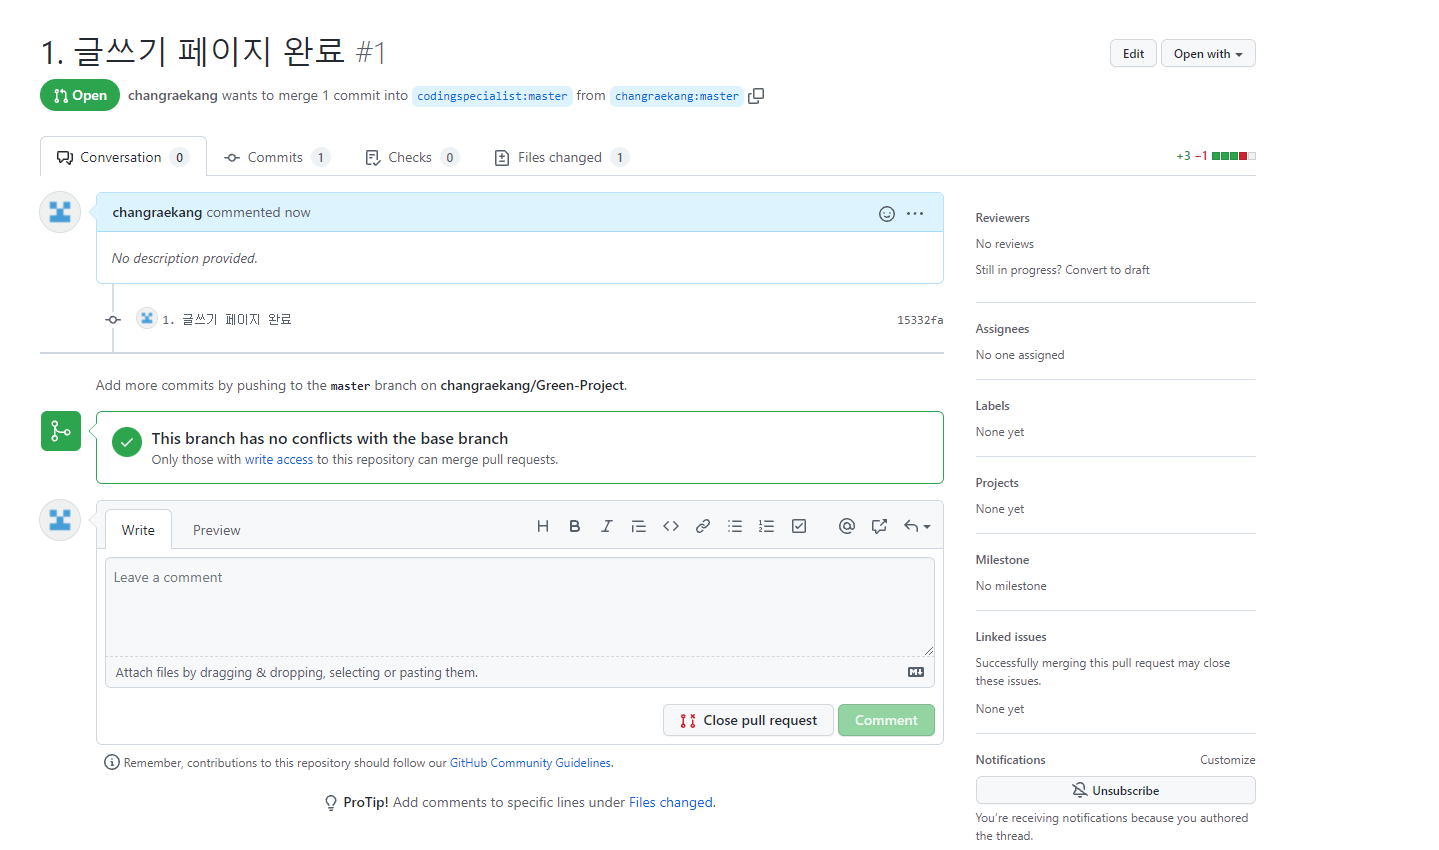Open saved replies dropdown arrow
The width and height of the screenshot is (1439, 850).
click(x=917, y=526)
